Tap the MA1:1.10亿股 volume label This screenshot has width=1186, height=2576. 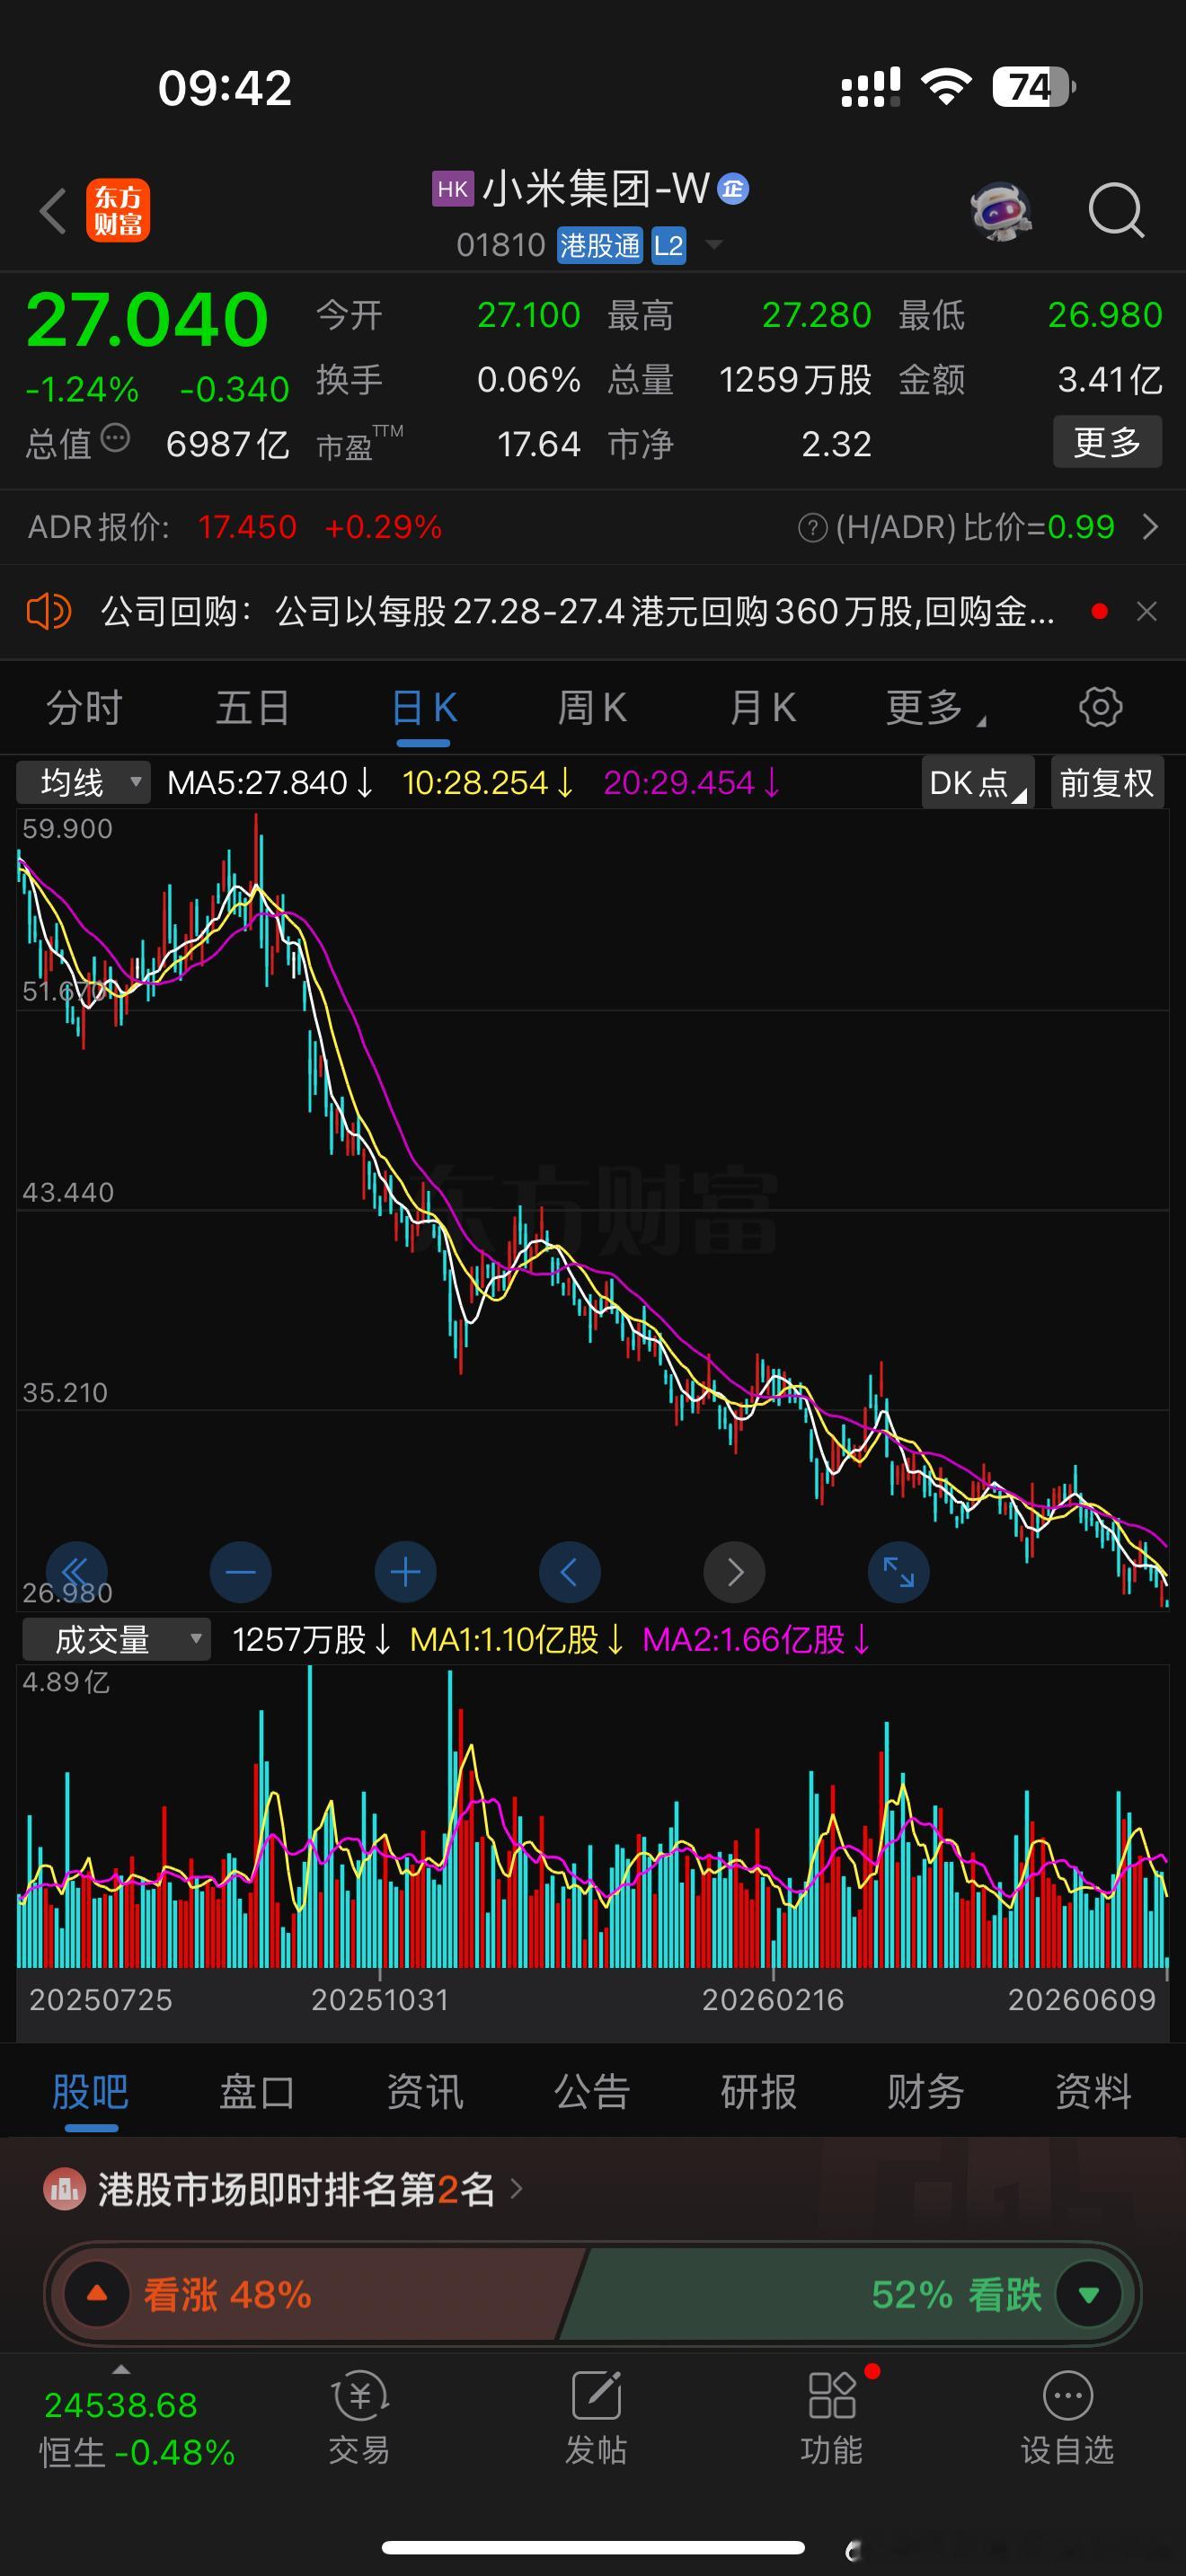[x=517, y=1639]
